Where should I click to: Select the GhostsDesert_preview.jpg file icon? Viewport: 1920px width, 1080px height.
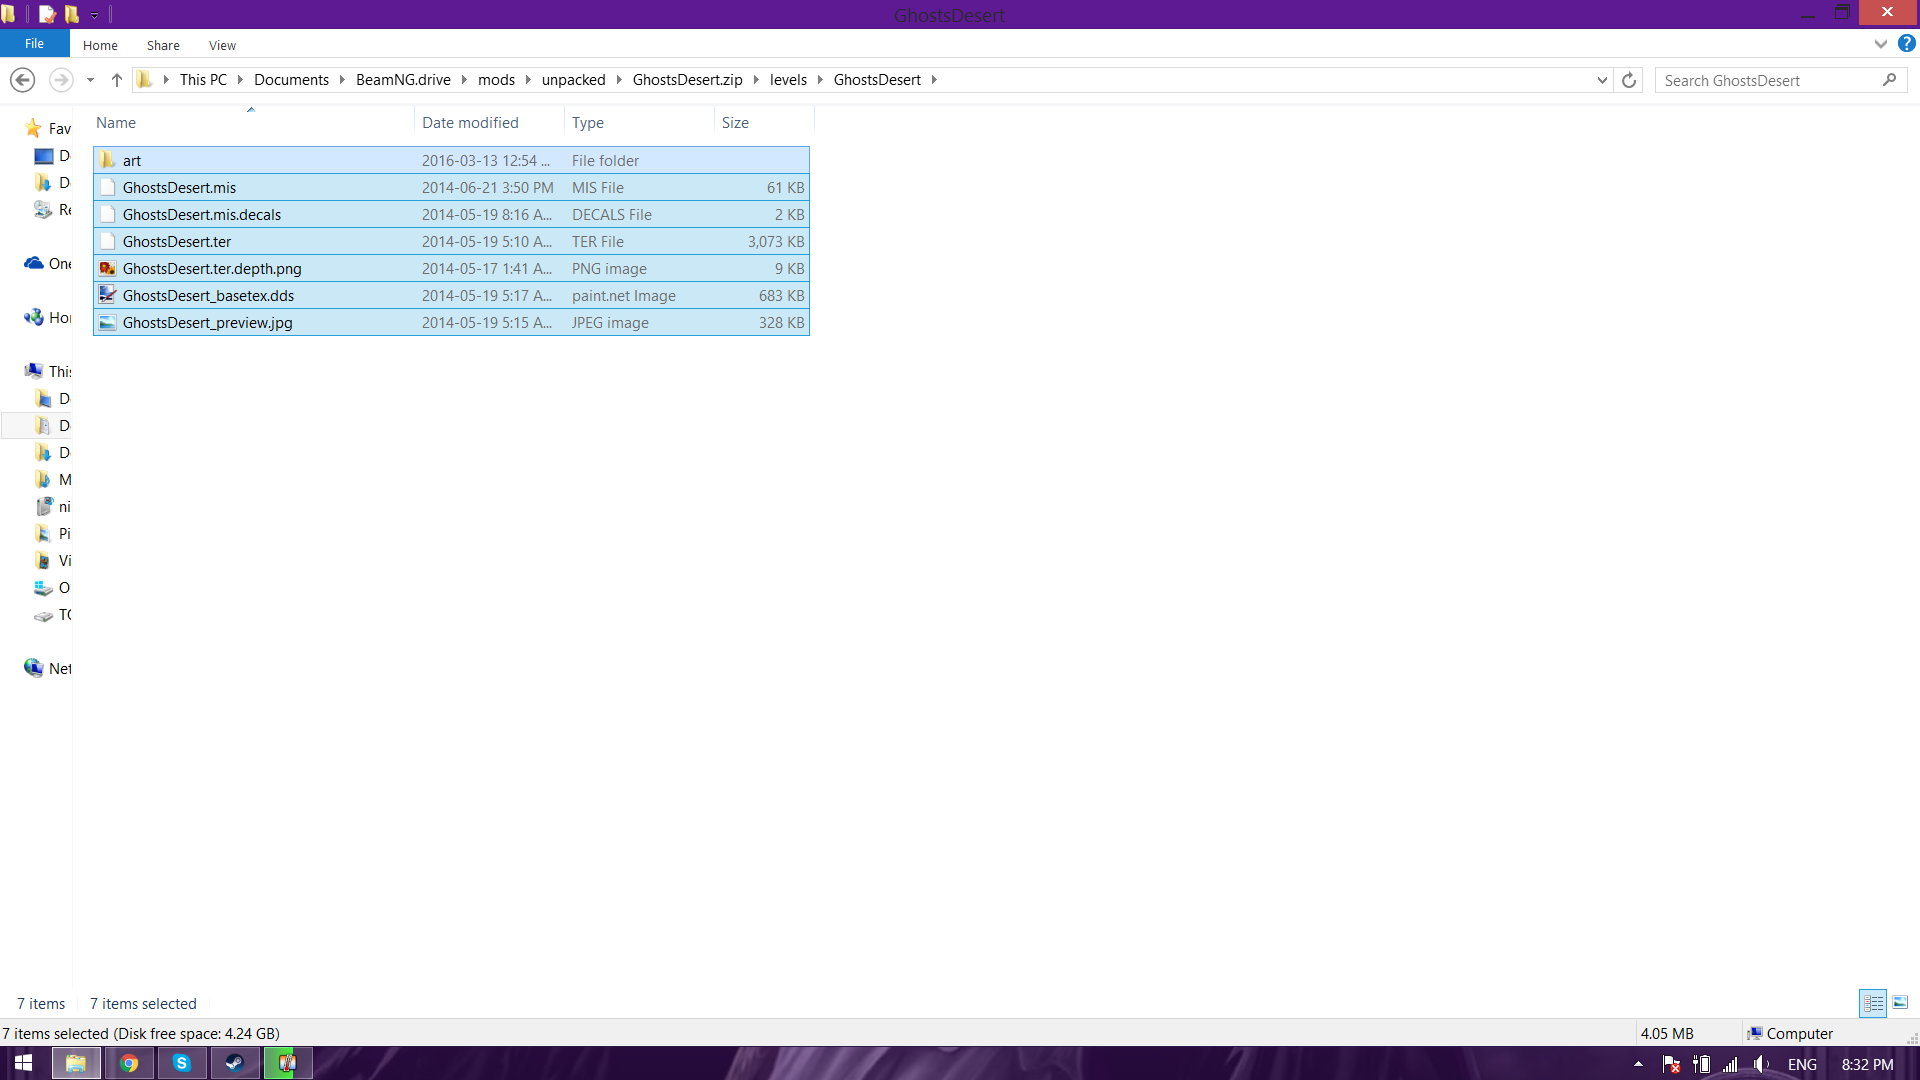tap(107, 322)
